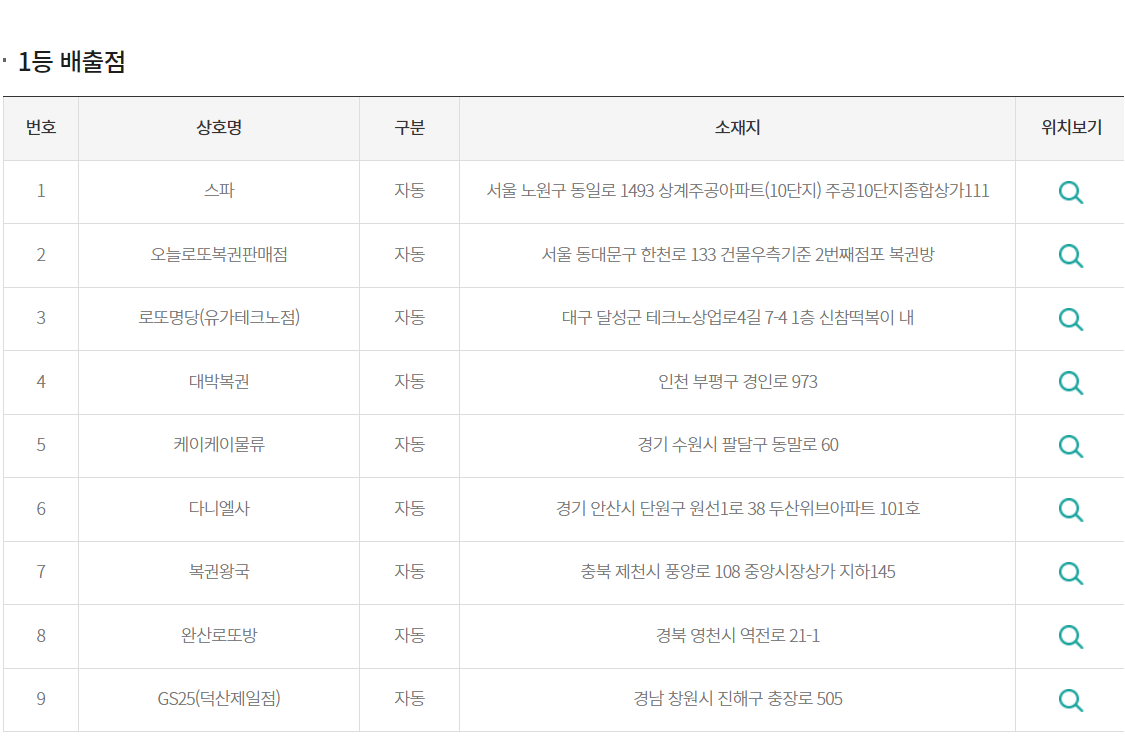Click the magnifier icon for 스파
The width and height of the screenshot is (1125, 739).
coord(1070,192)
